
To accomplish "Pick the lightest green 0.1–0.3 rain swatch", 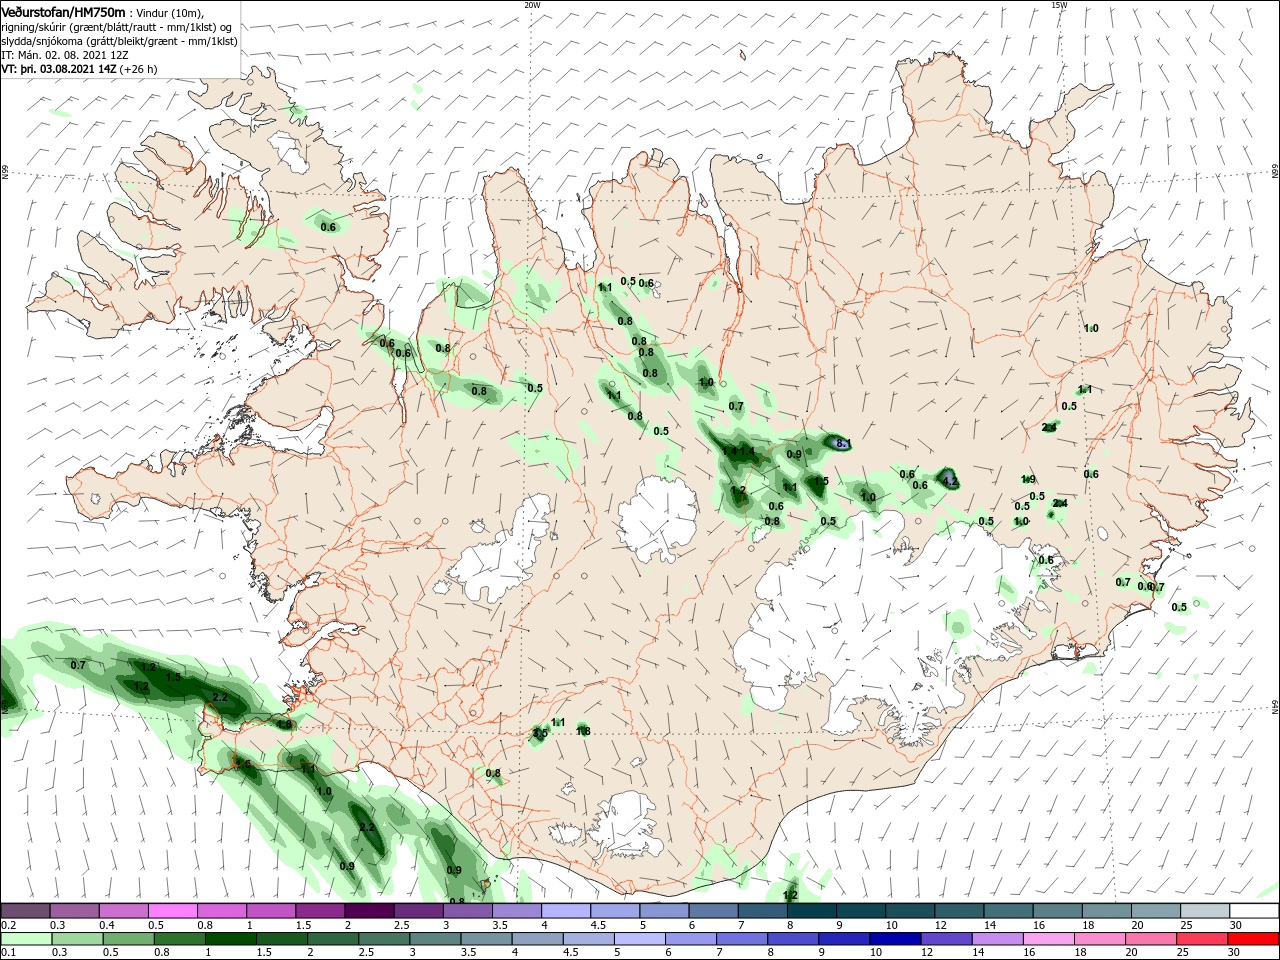I will click(25, 939).
